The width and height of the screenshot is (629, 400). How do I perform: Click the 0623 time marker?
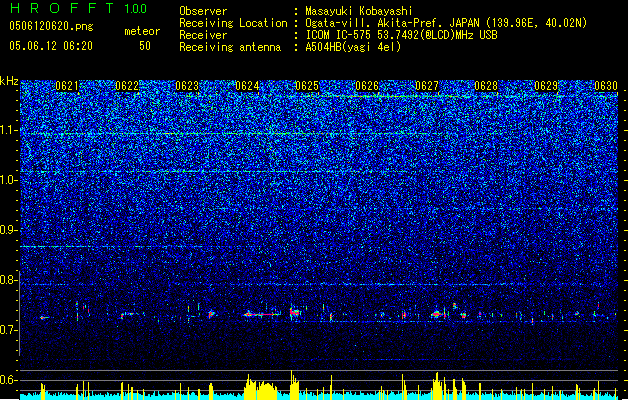(187, 86)
